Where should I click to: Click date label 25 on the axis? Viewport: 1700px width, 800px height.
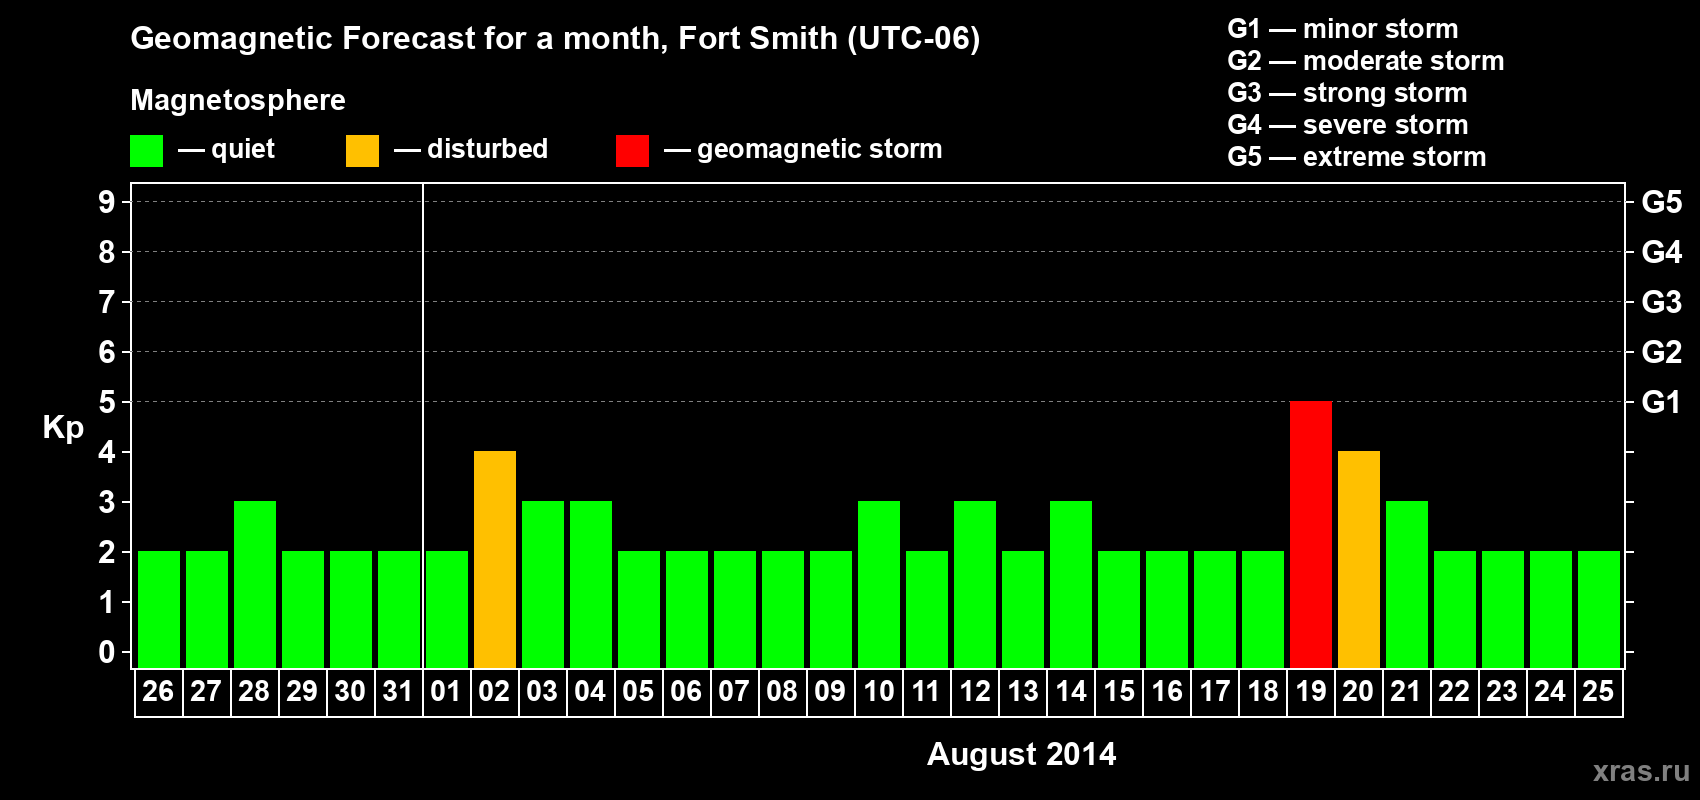click(x=1598, y=691)
